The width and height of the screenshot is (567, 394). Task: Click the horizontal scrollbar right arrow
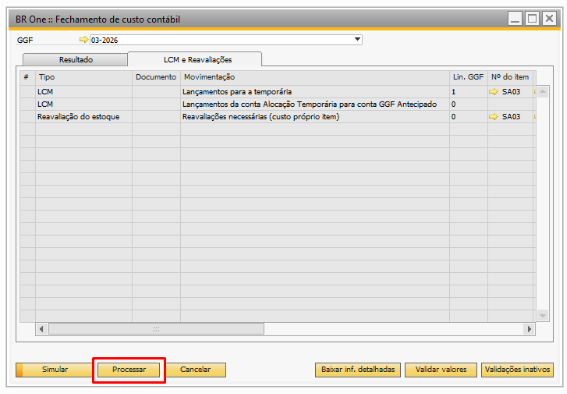tap(529, 329)
